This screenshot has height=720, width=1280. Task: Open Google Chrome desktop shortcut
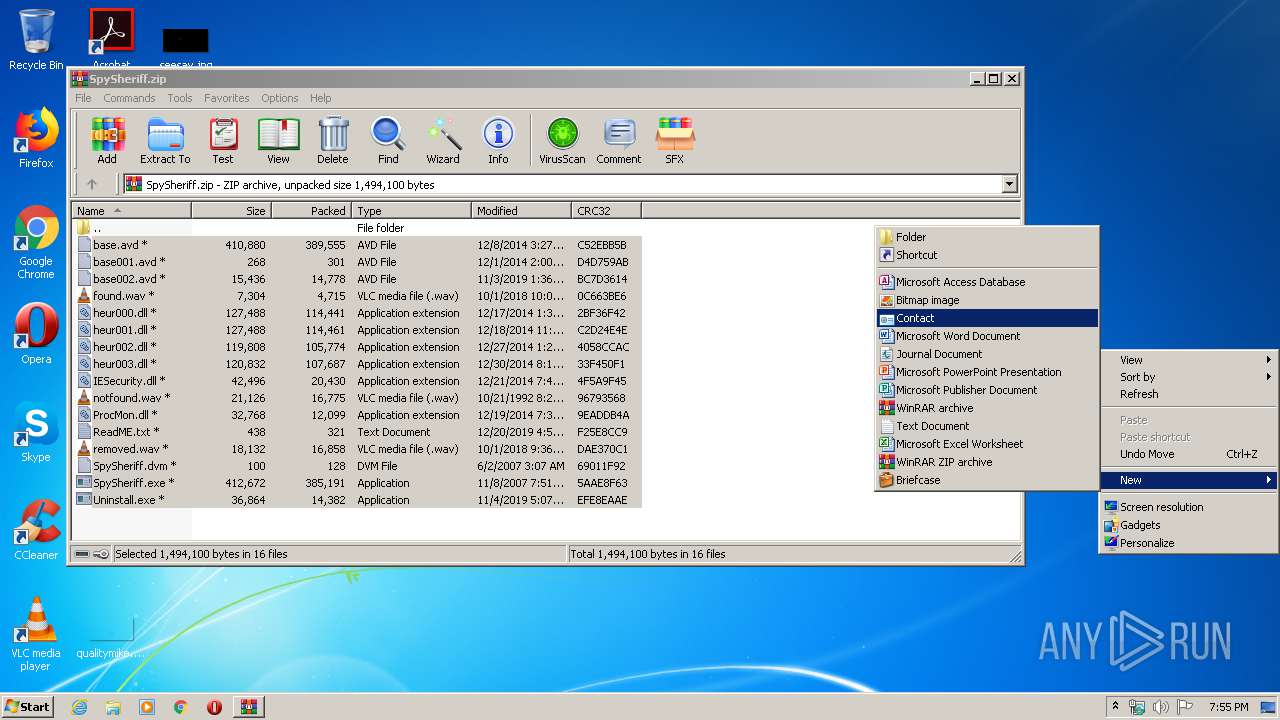coord(36,243)
